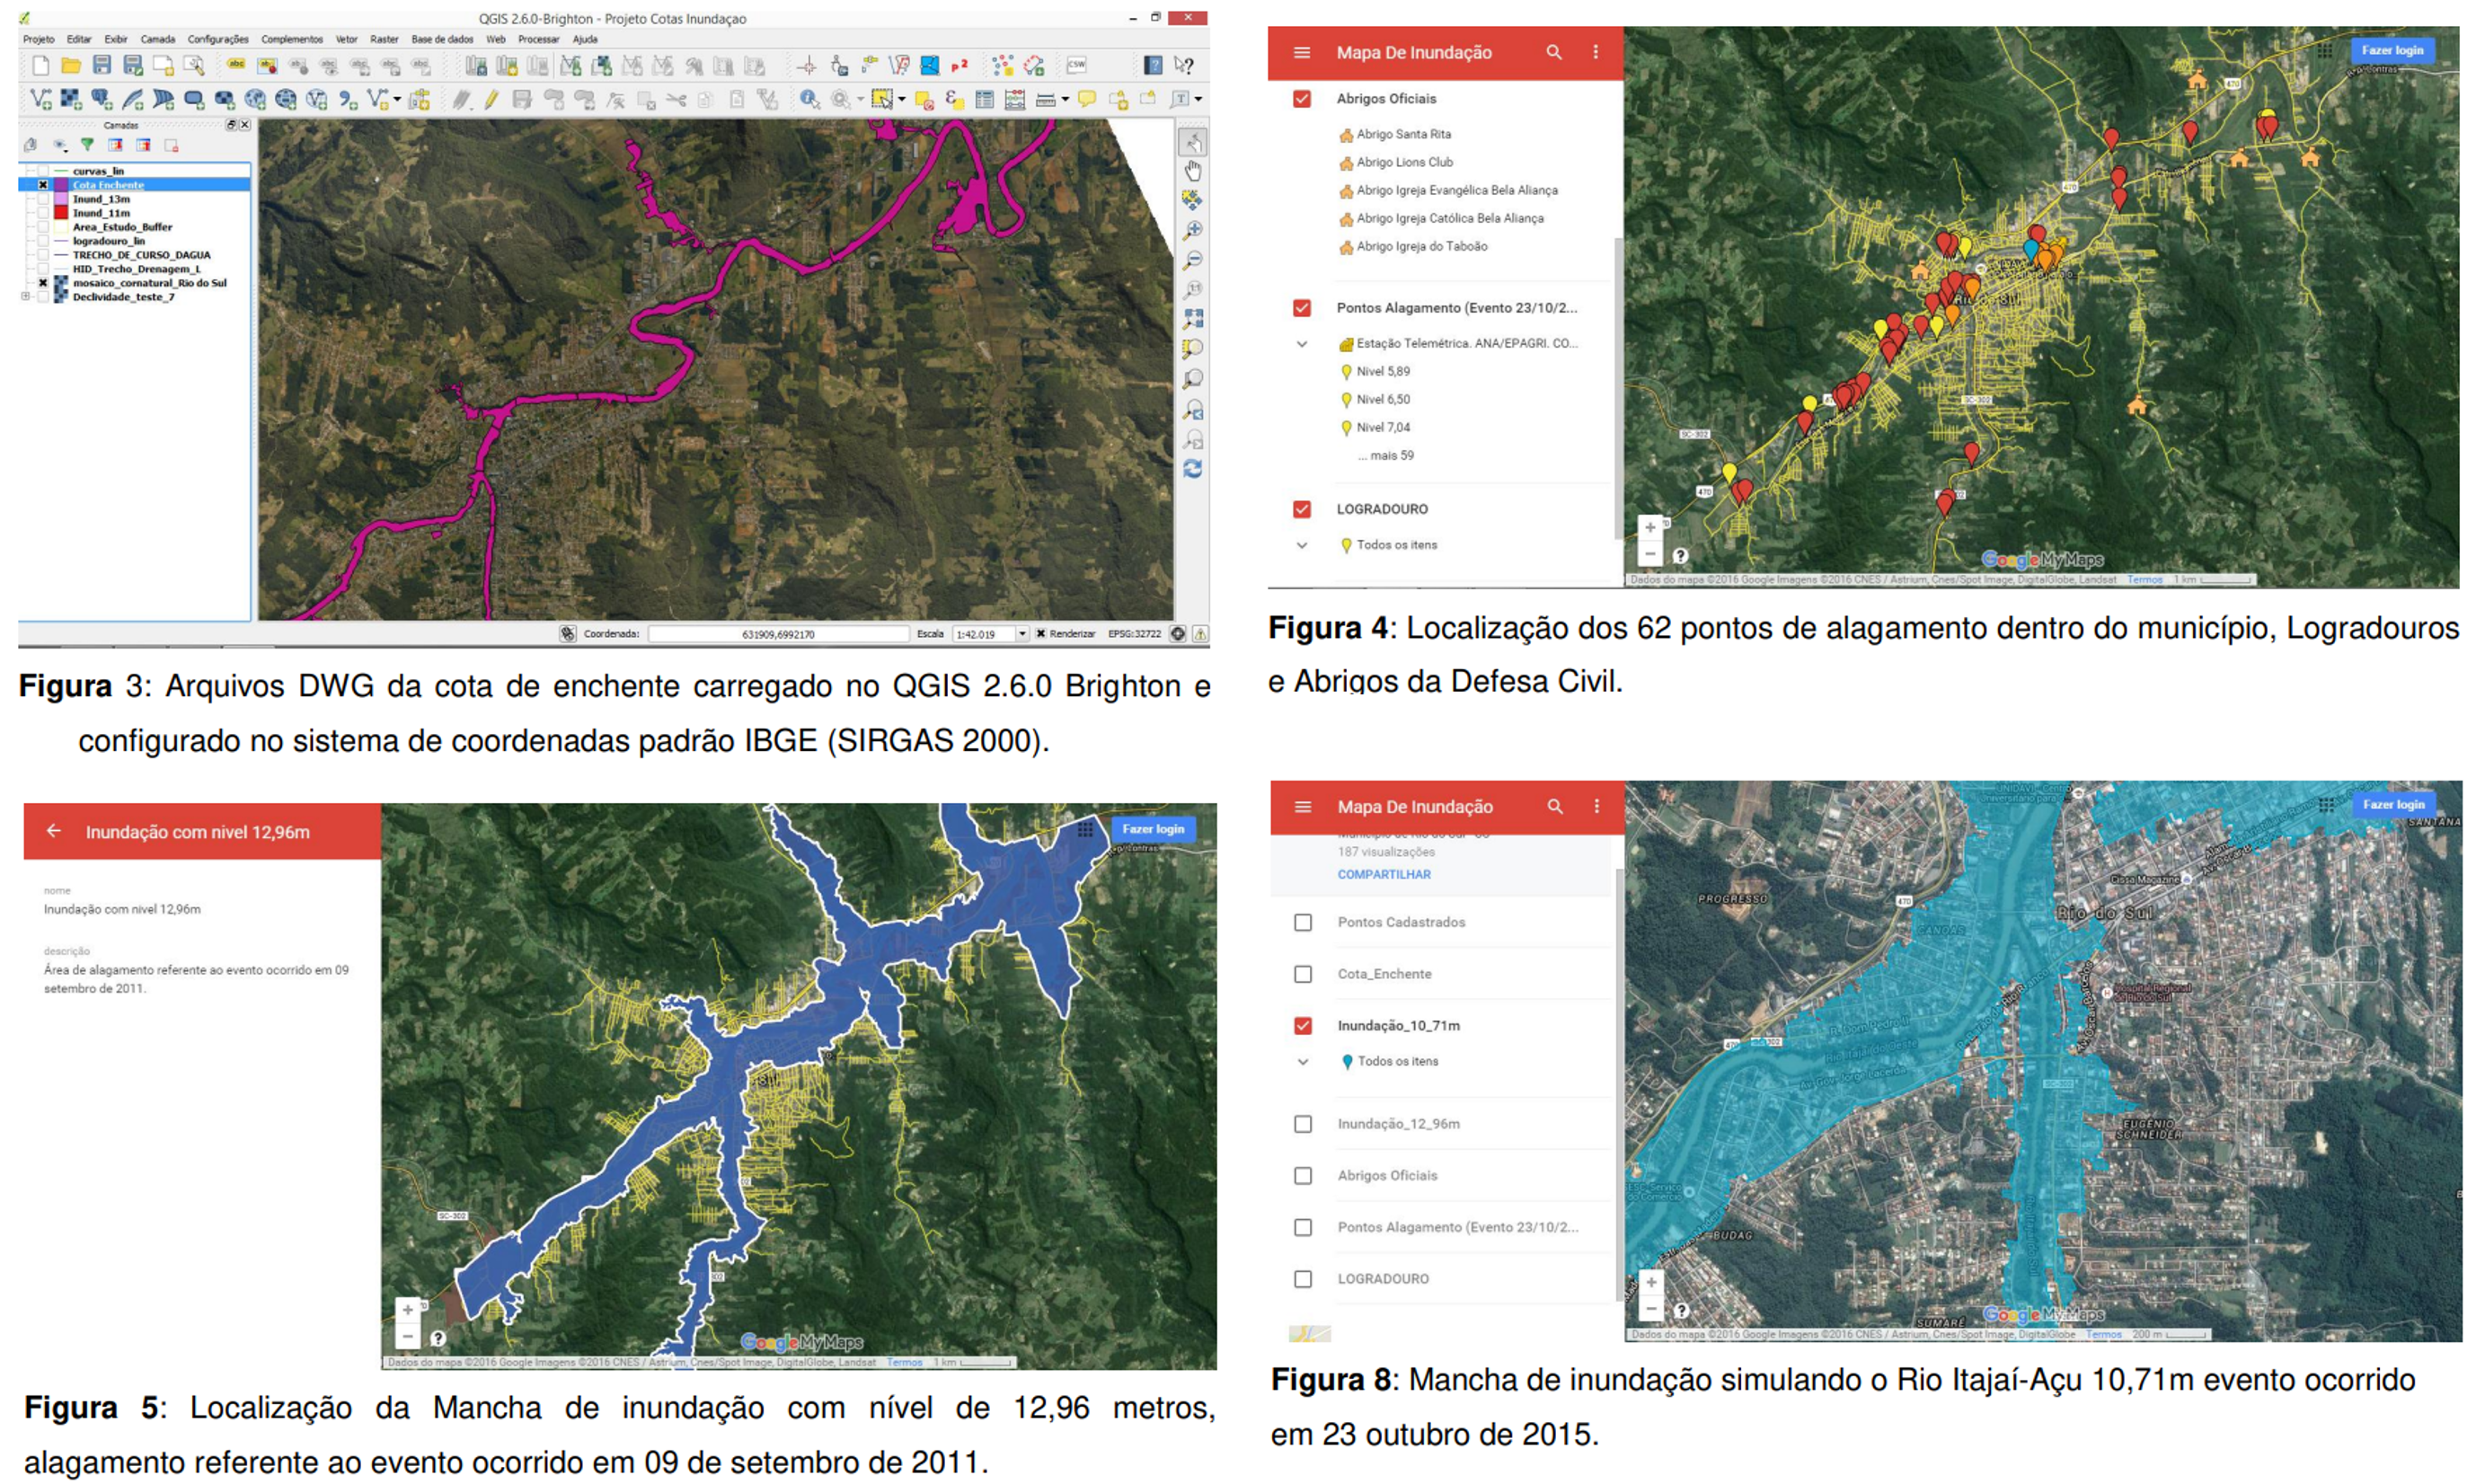This screenshot has width=2485, height=1484.
Task: Click the QGIS Open Project folder icon
Action: 71,66
